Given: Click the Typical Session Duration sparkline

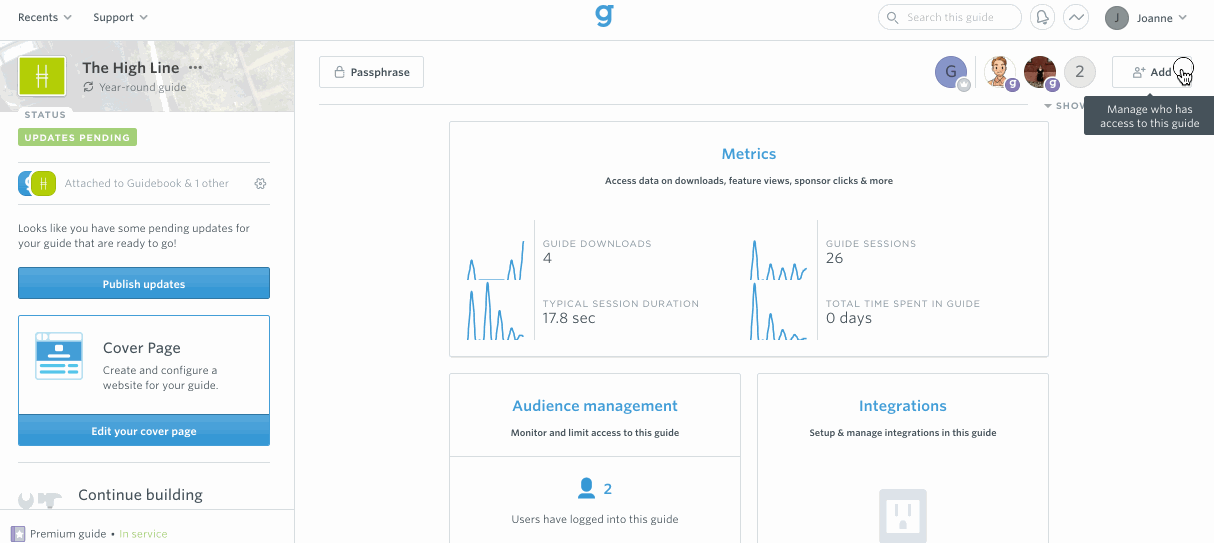Looking at the screenshot, I should [495, 311].
